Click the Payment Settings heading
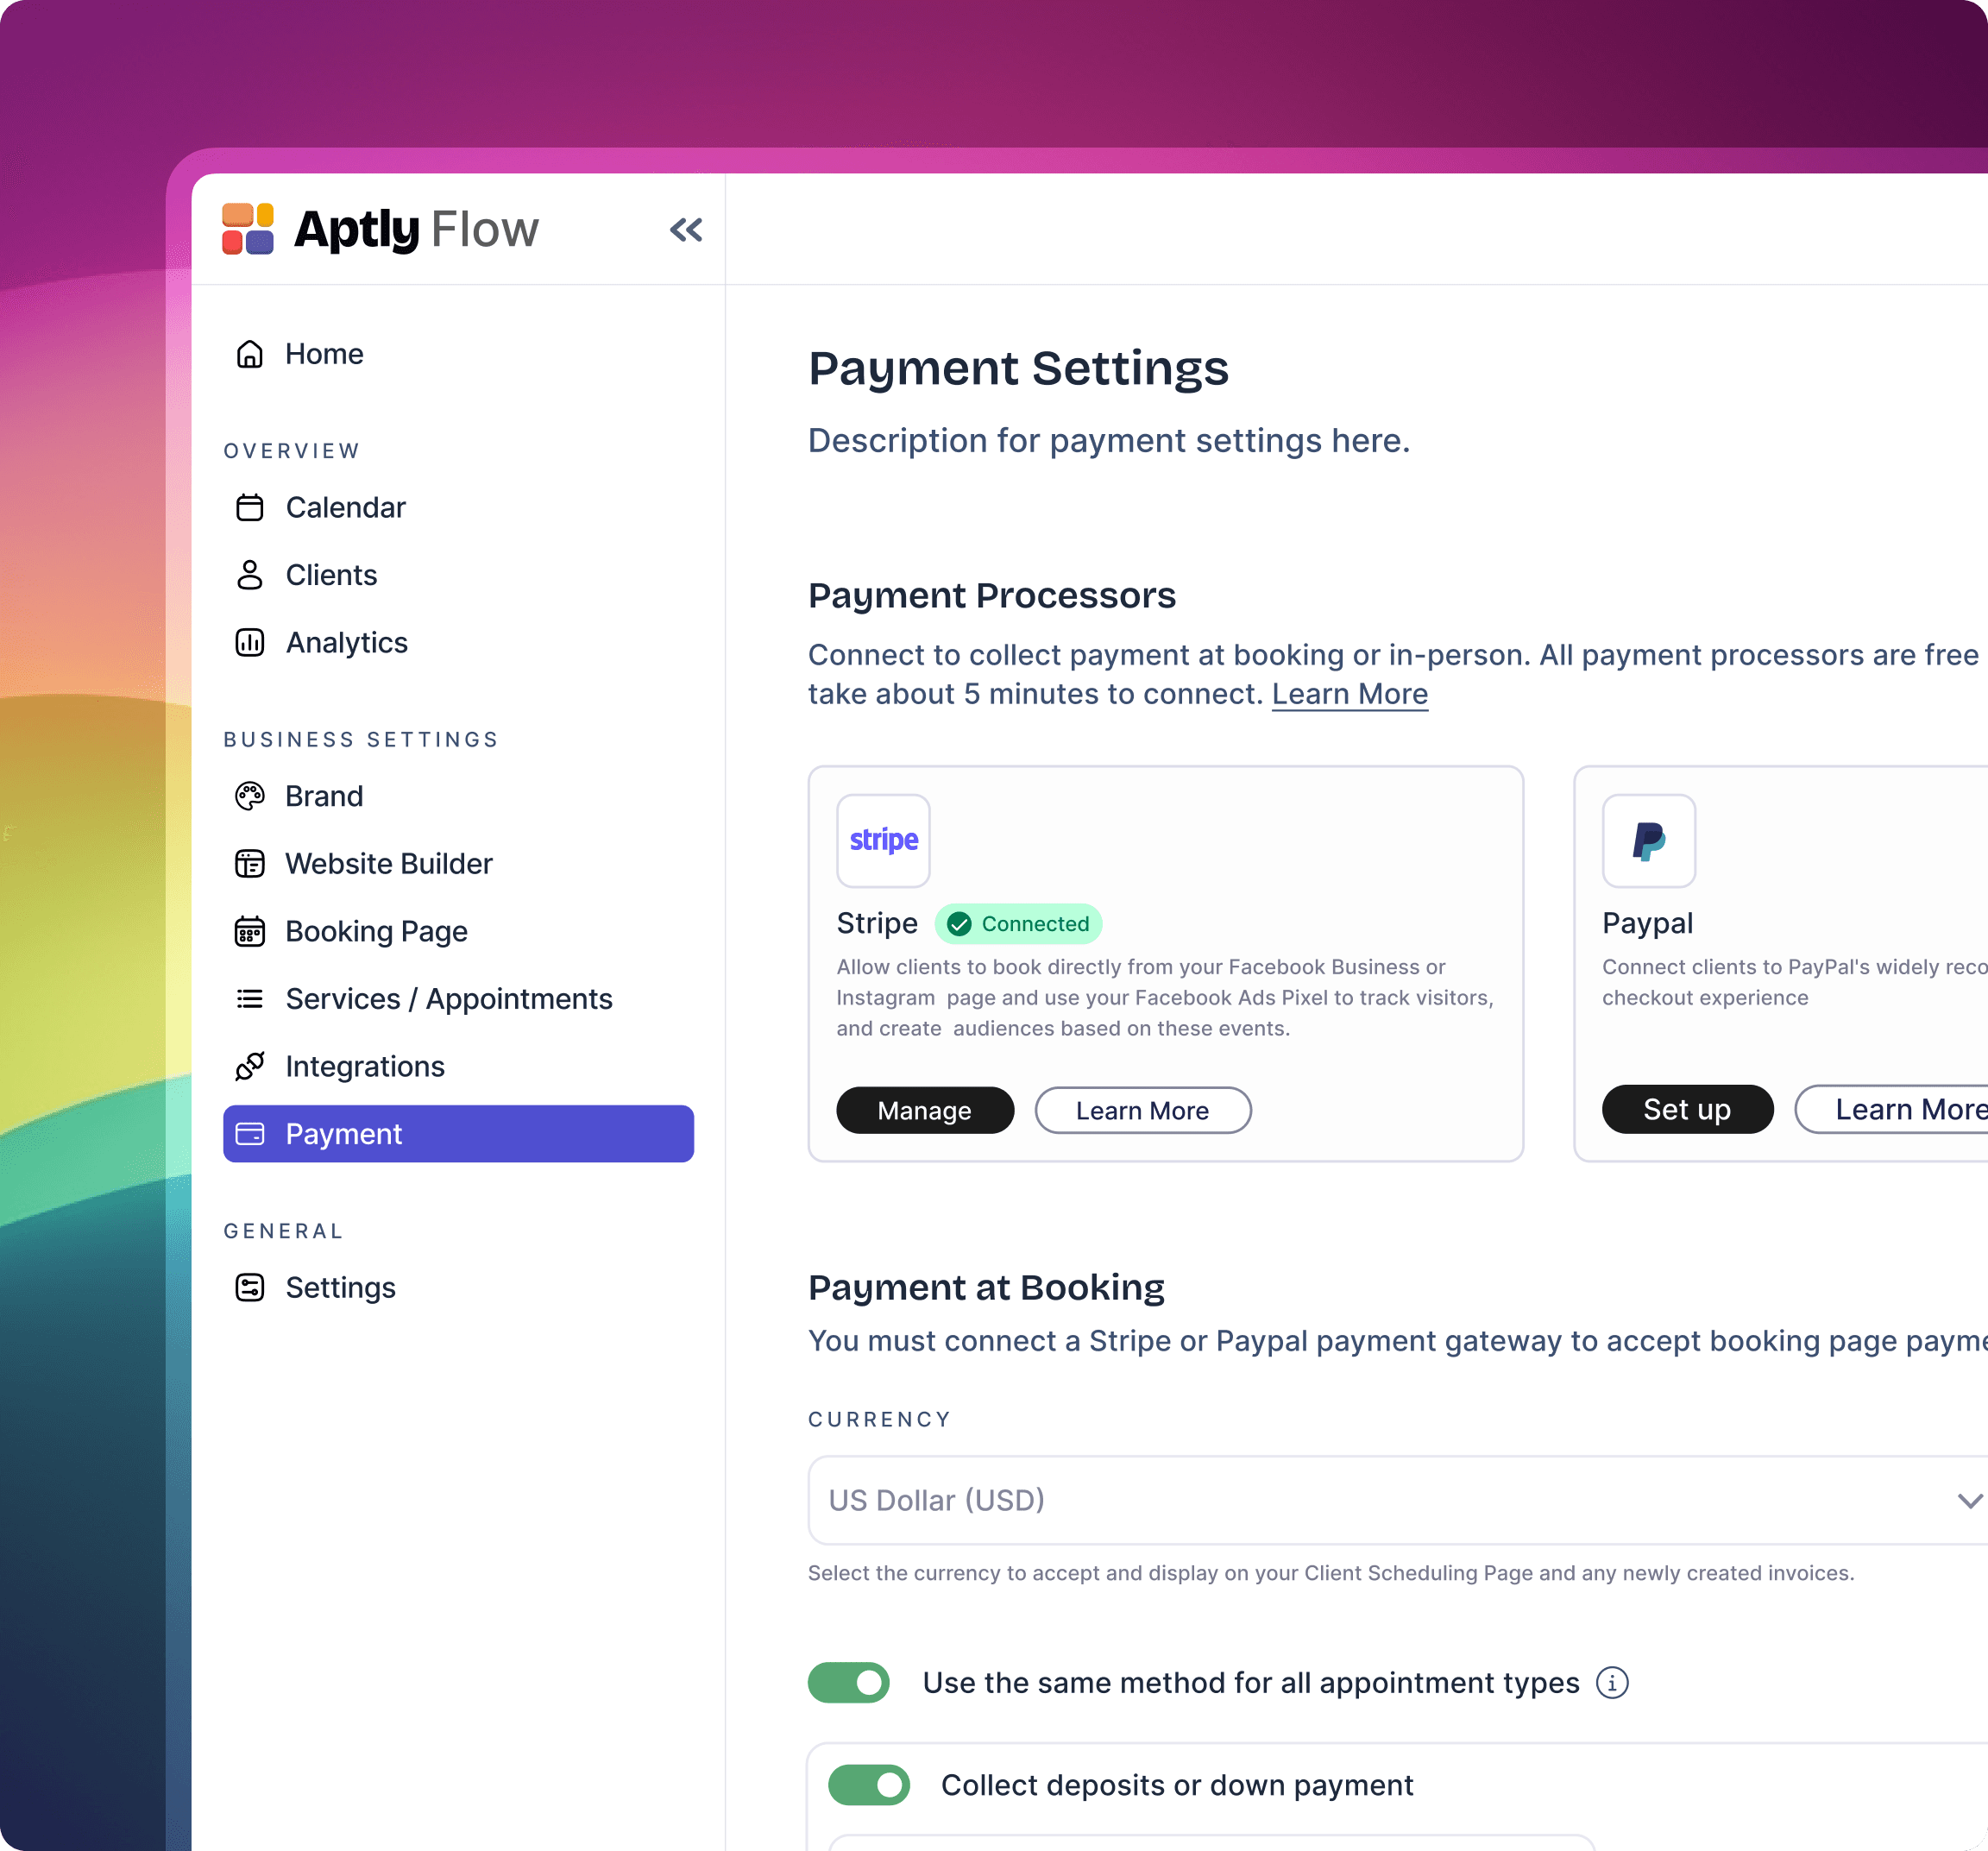Screen dimensions: 1988x1851 point(1018,369)
